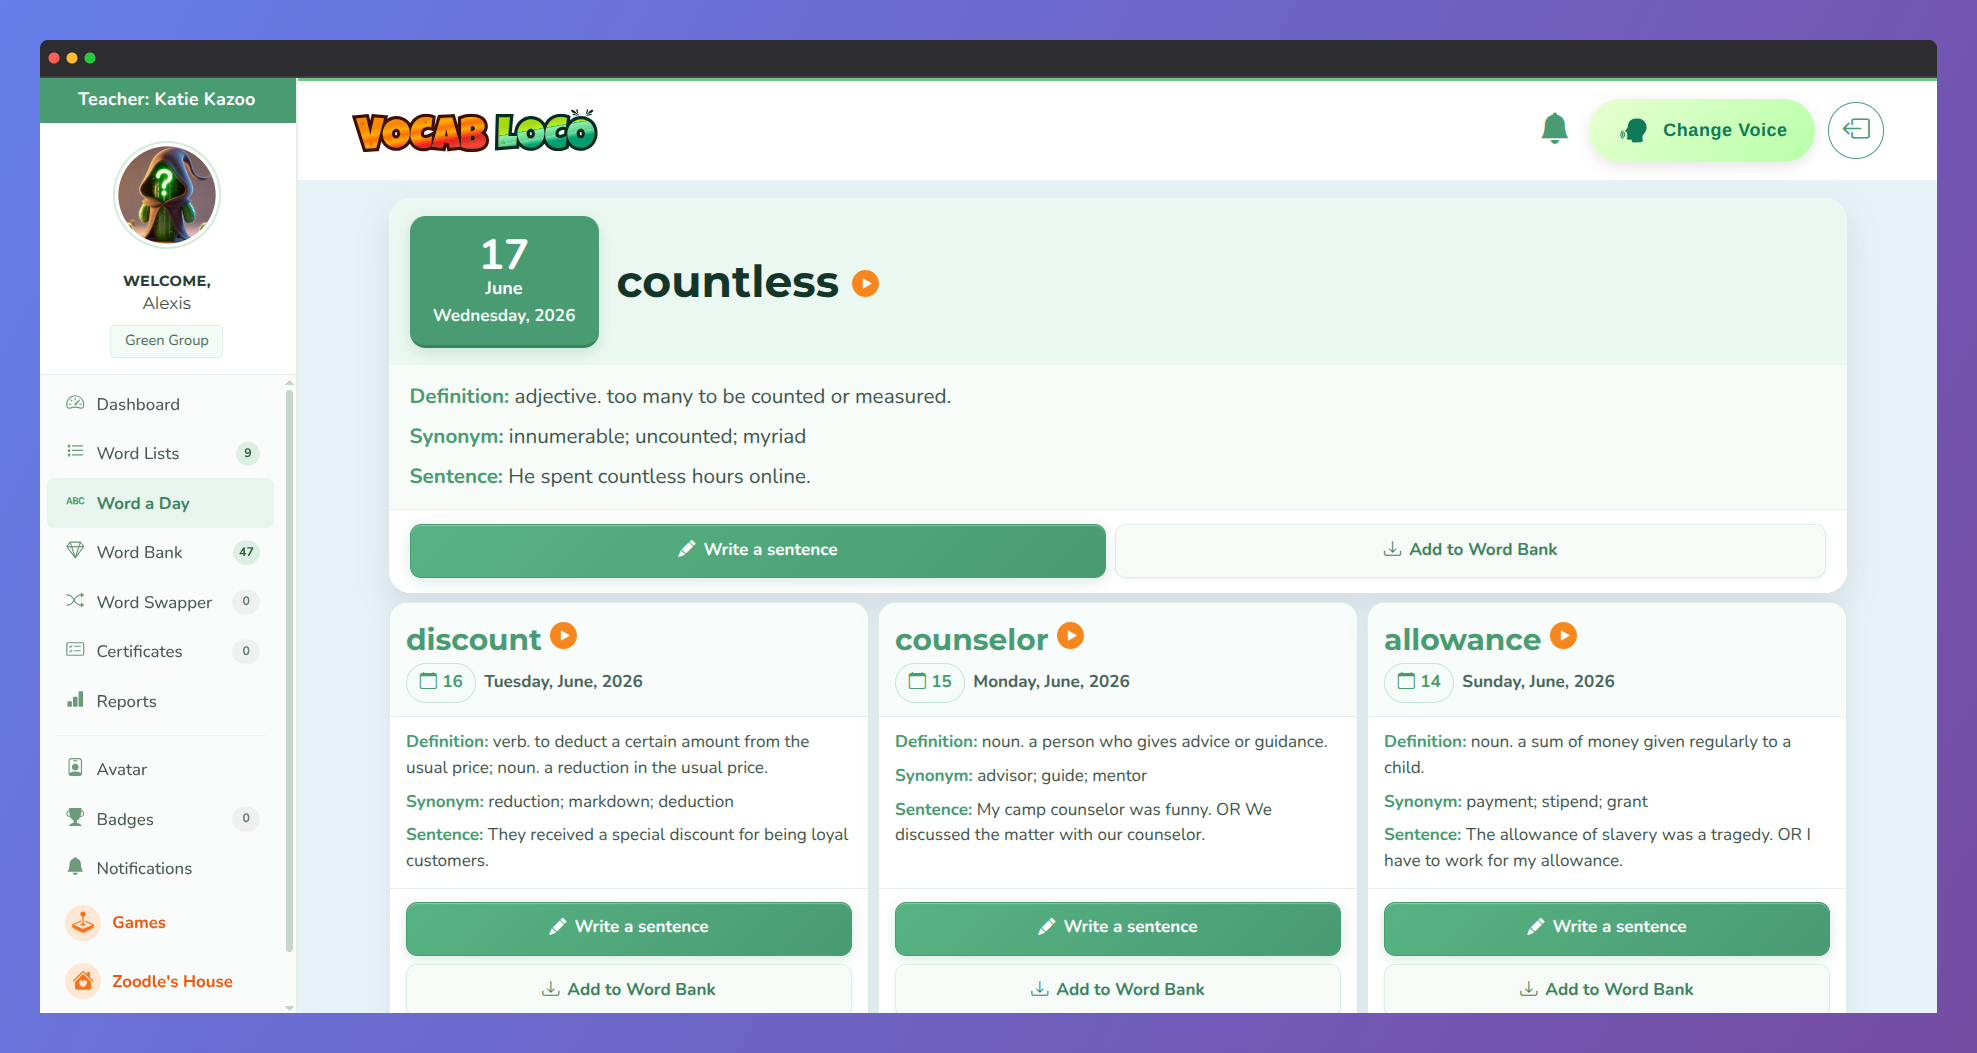Click the date badge 16 on discount

(441, 682)
